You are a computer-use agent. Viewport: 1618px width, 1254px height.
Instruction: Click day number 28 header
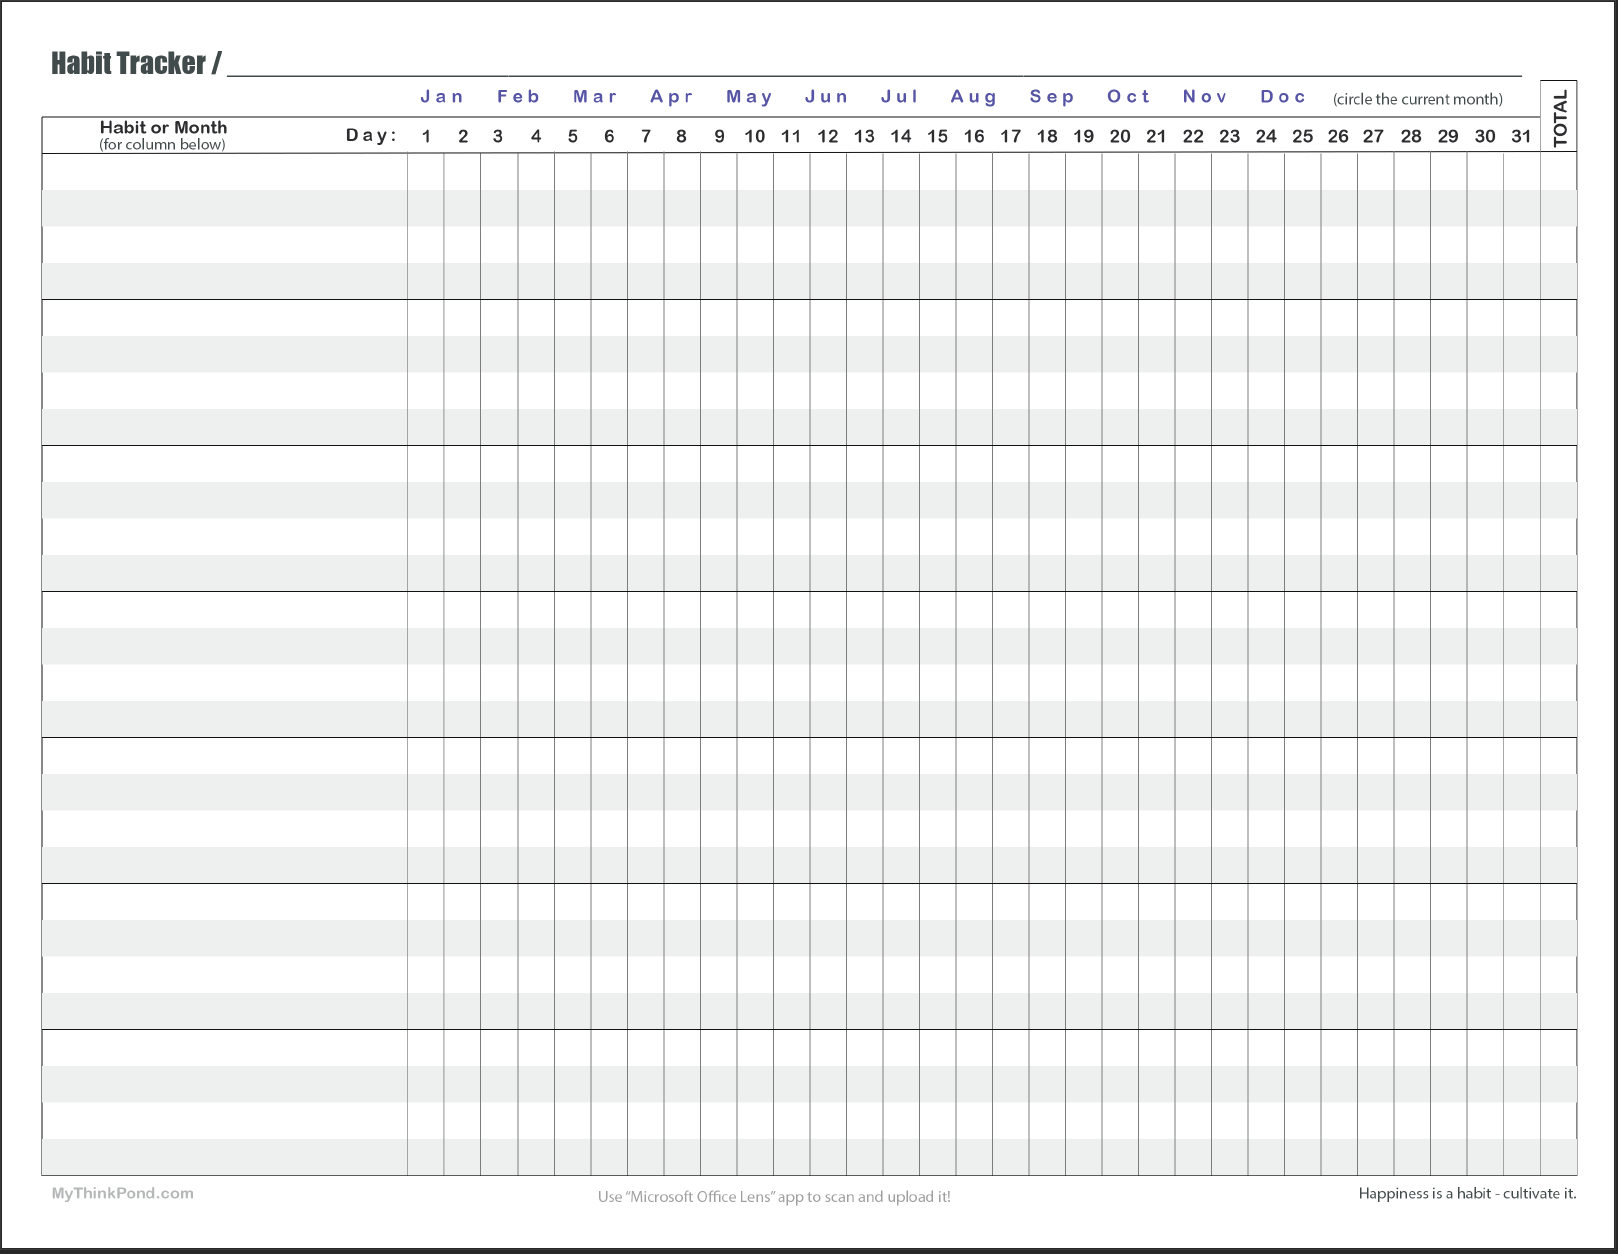[1411, 136]
